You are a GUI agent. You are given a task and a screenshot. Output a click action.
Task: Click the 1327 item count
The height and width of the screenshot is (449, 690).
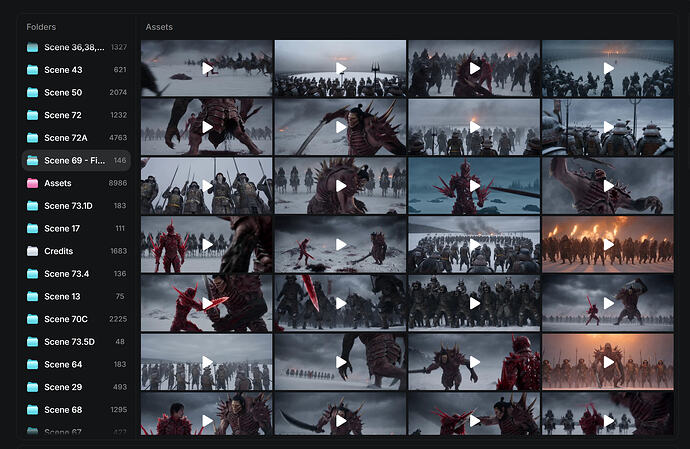119,47
